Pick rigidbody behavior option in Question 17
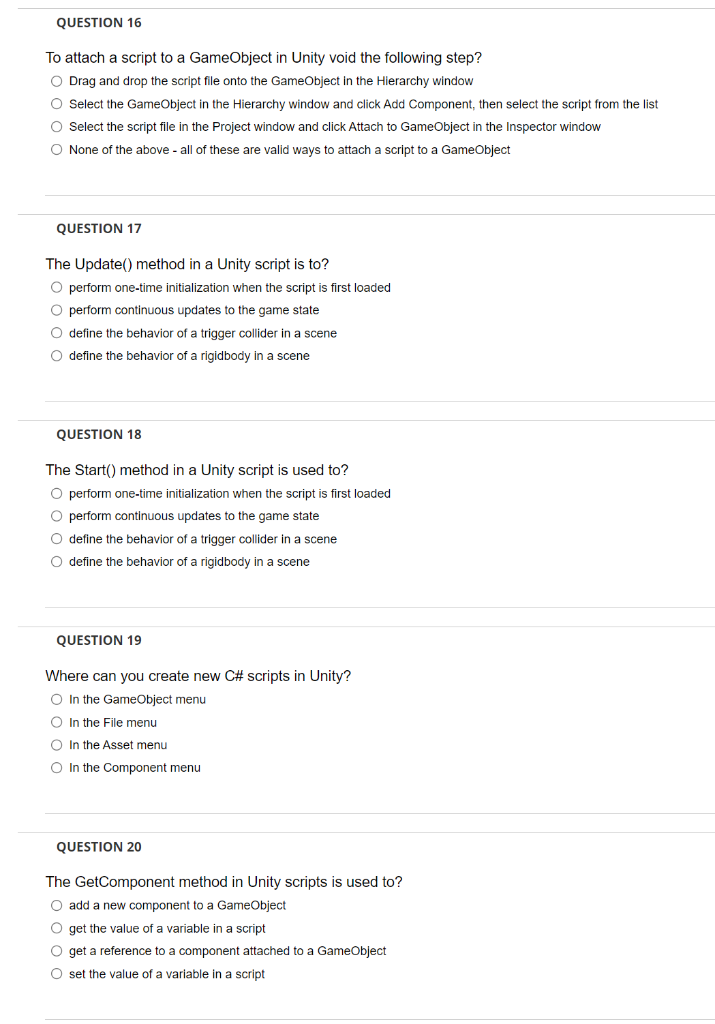The width and height of the screenshot is (715, 1024). click(57, 355)
